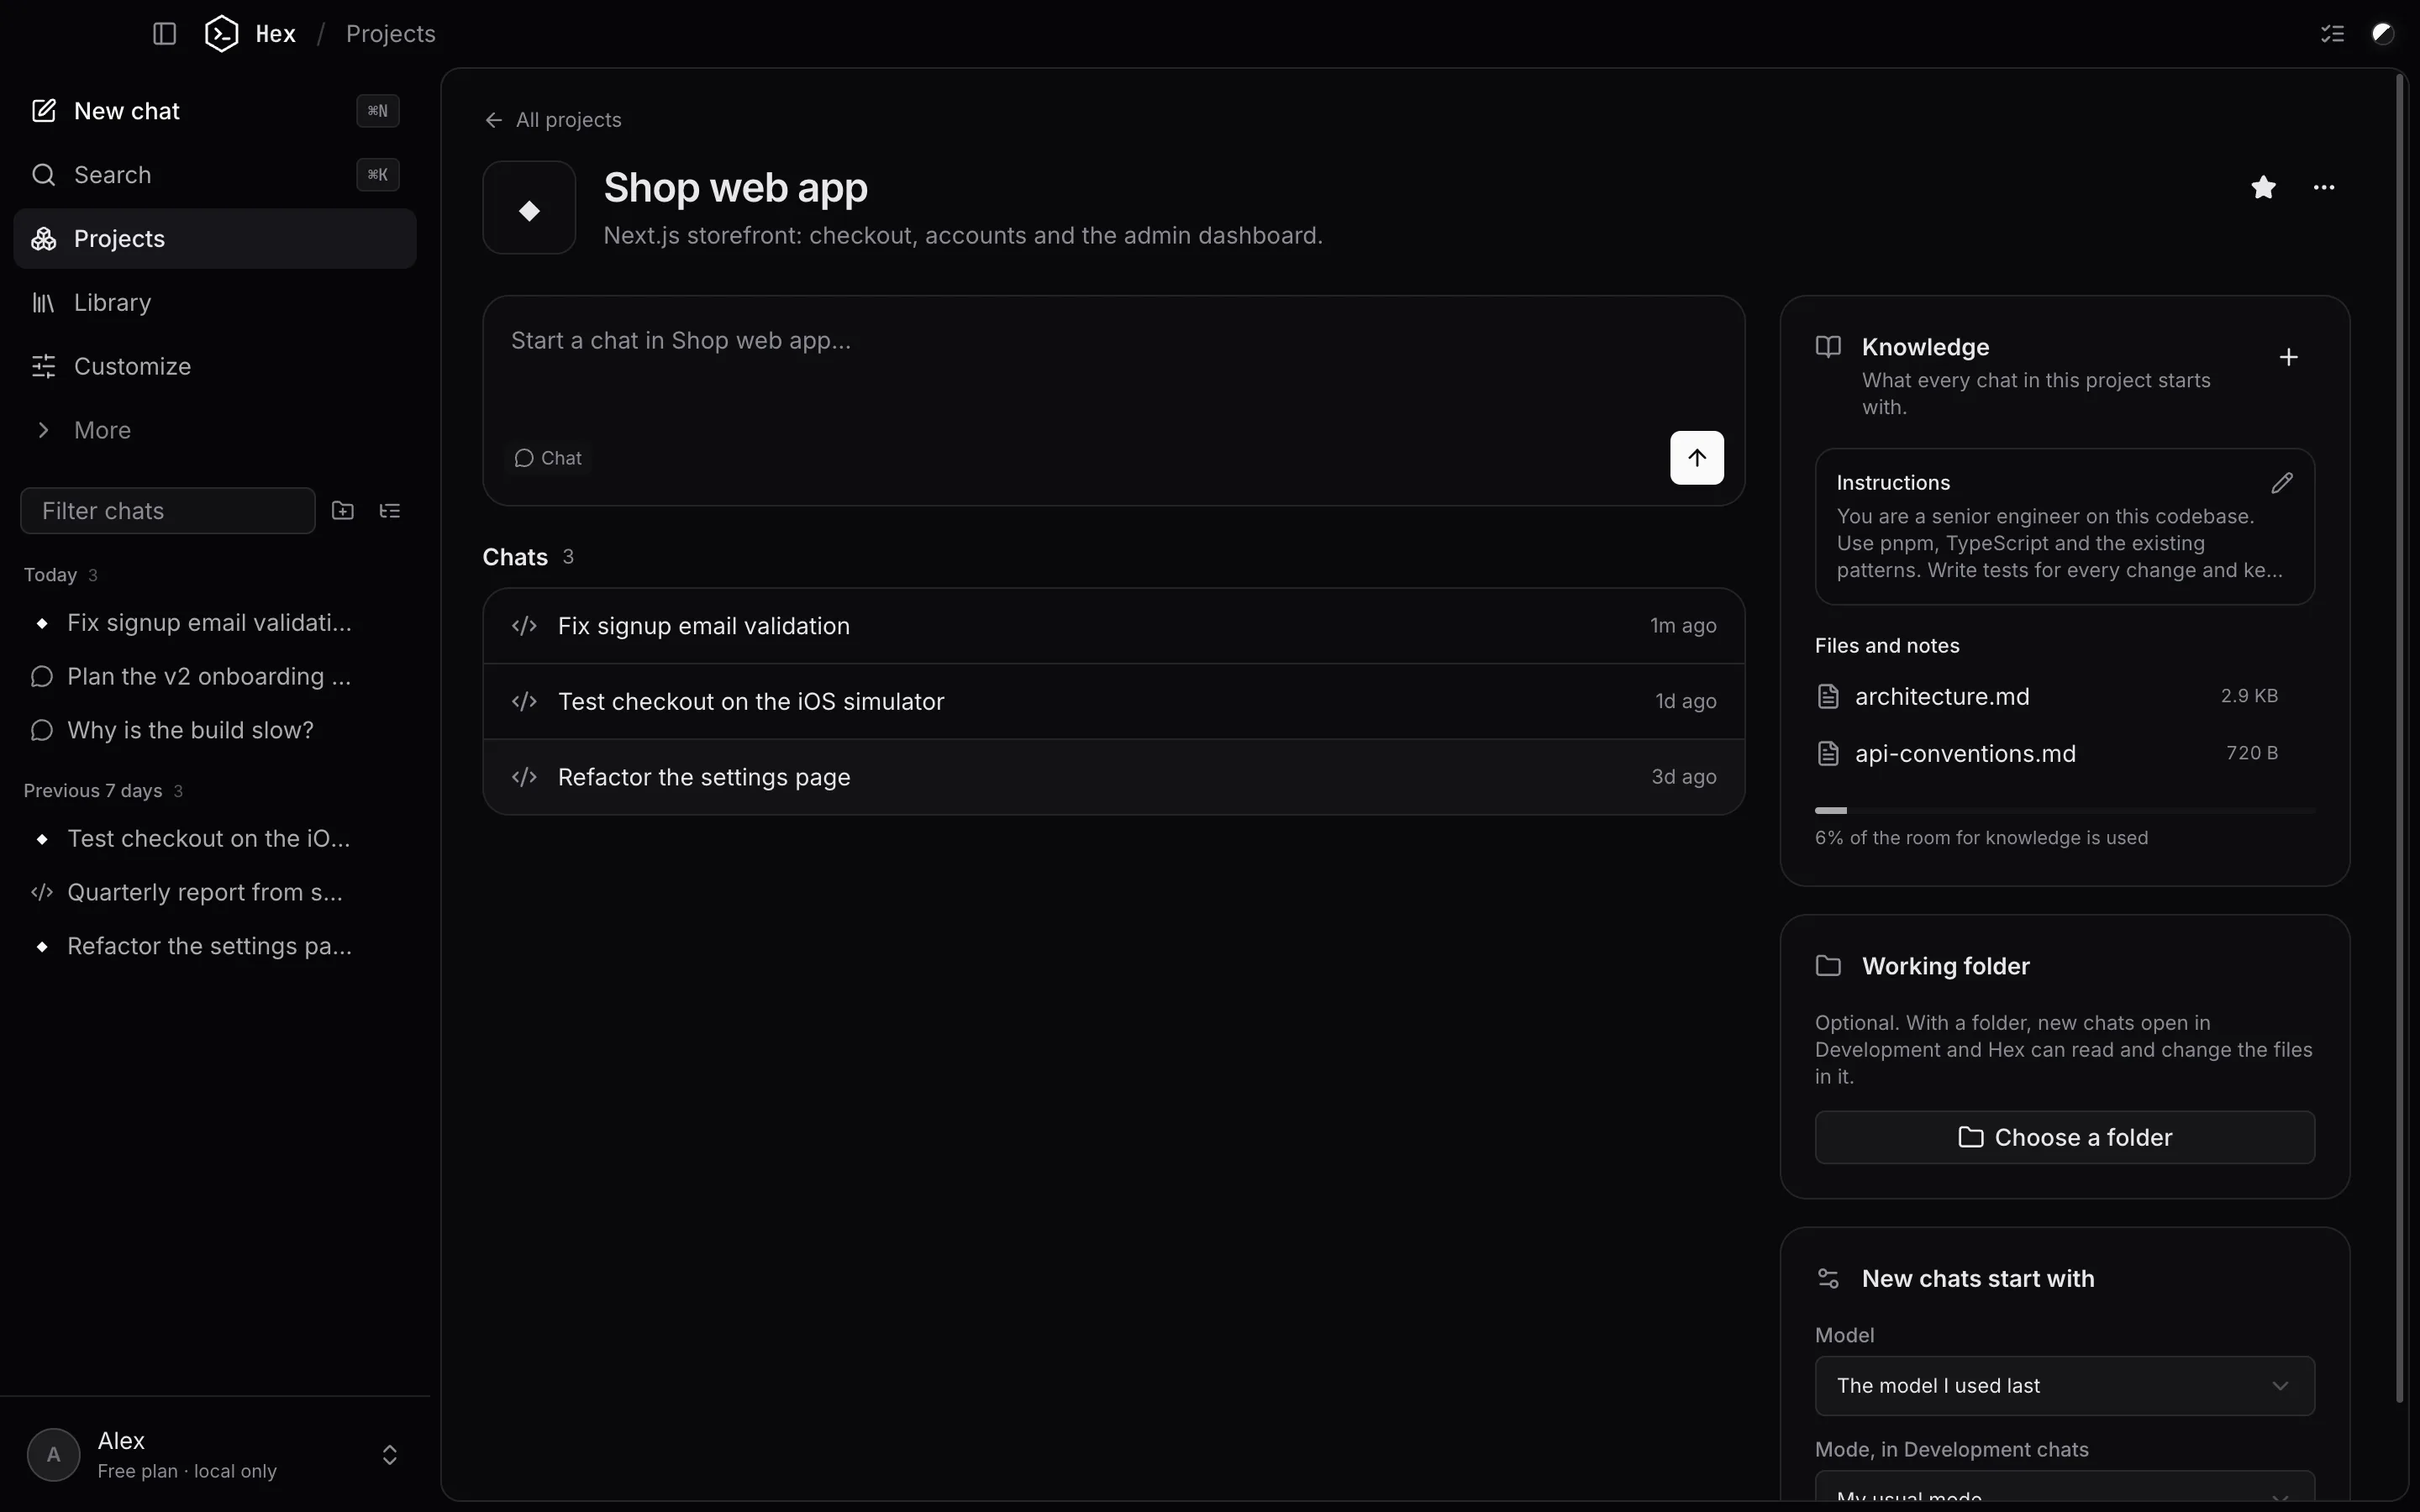Edit Instructions with the pencil icon

[x=2282, y=483]
